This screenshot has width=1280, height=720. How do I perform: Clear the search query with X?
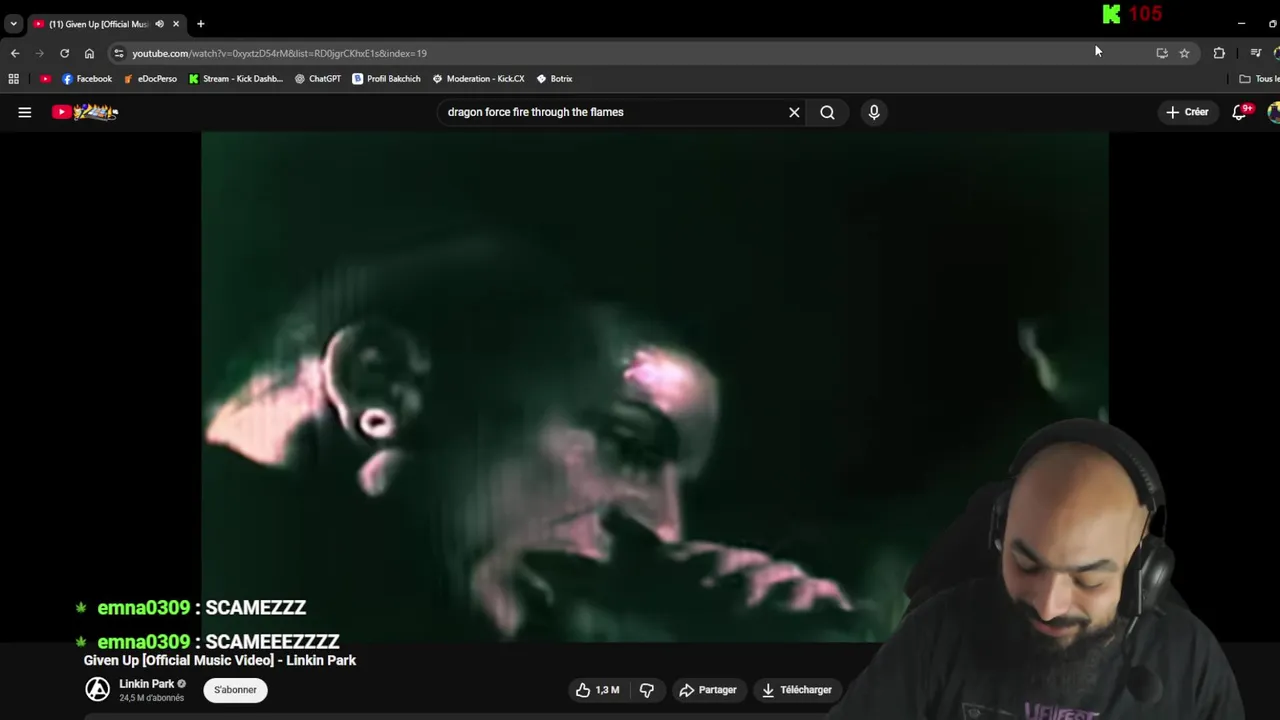pyautogui.click(x=794, y=112)
